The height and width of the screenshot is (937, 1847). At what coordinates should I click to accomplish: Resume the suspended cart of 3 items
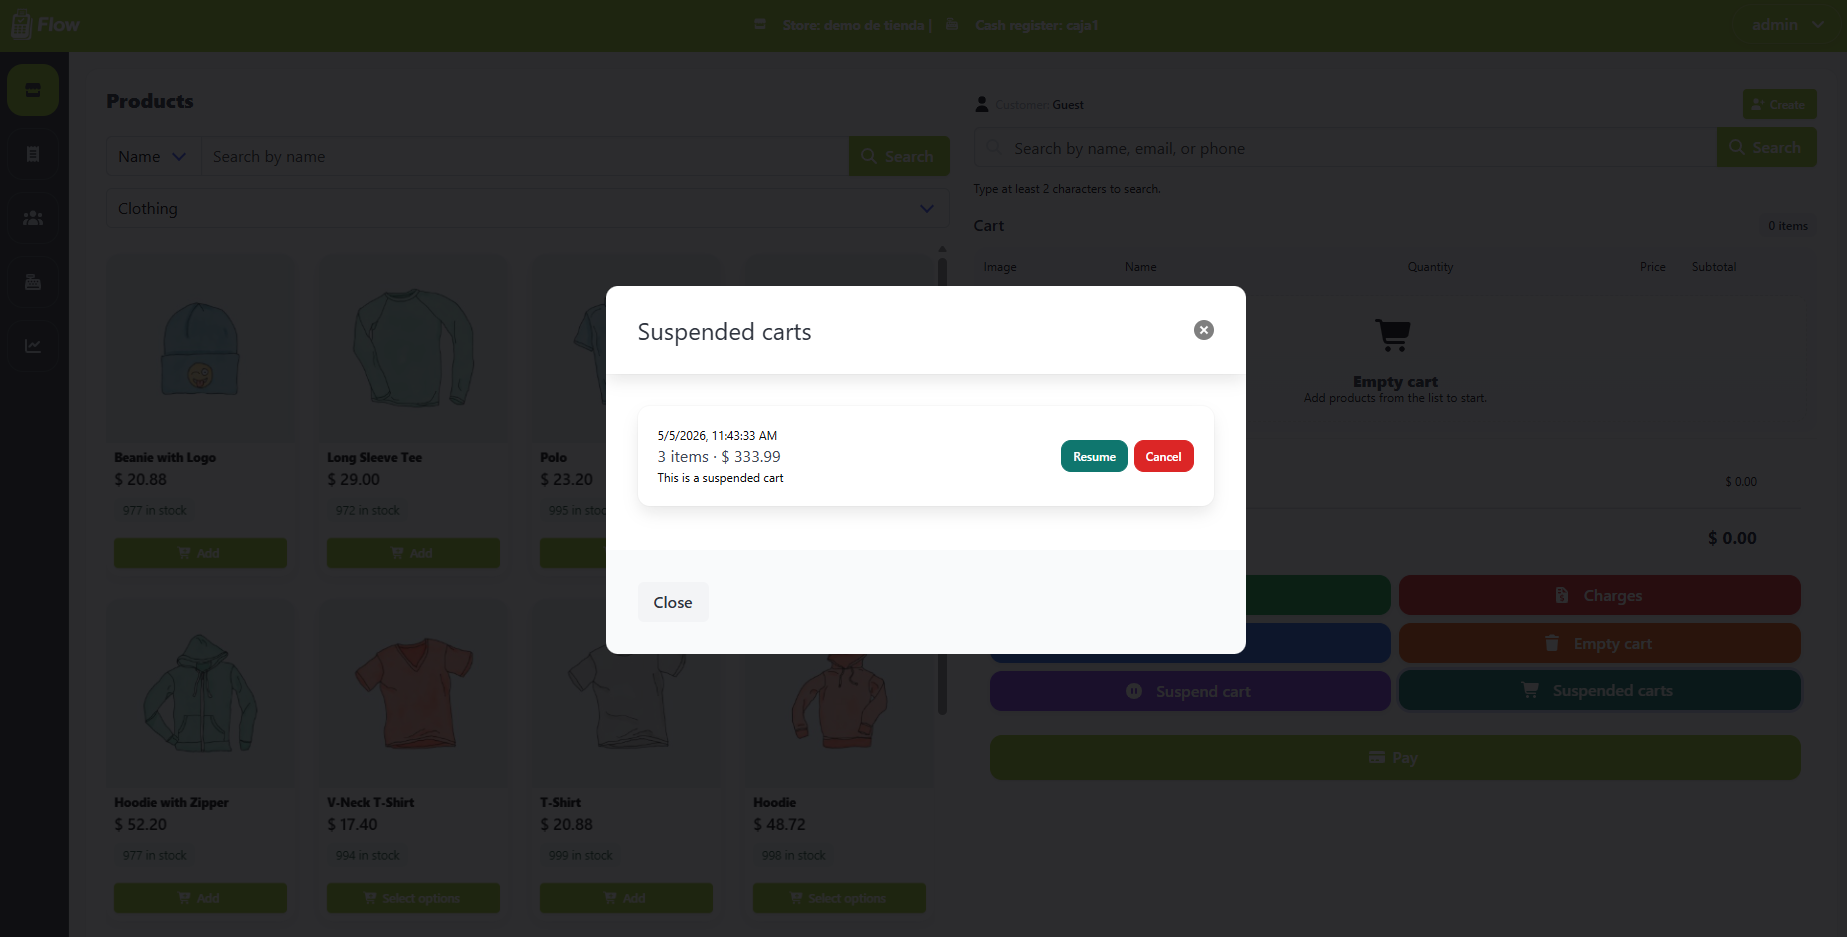point(1094,456)
